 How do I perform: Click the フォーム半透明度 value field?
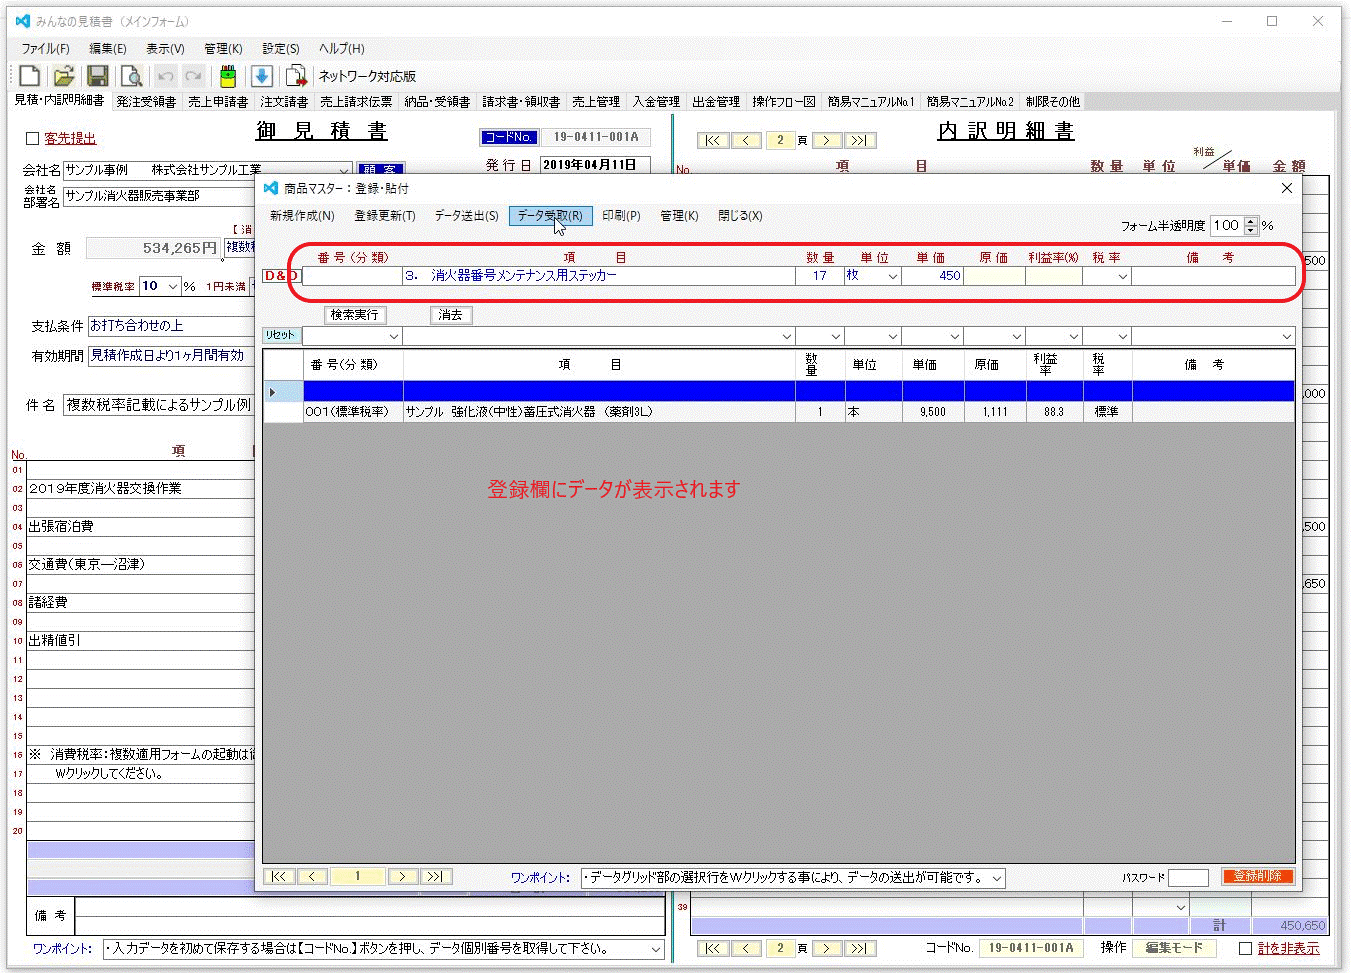point(1226,226)
